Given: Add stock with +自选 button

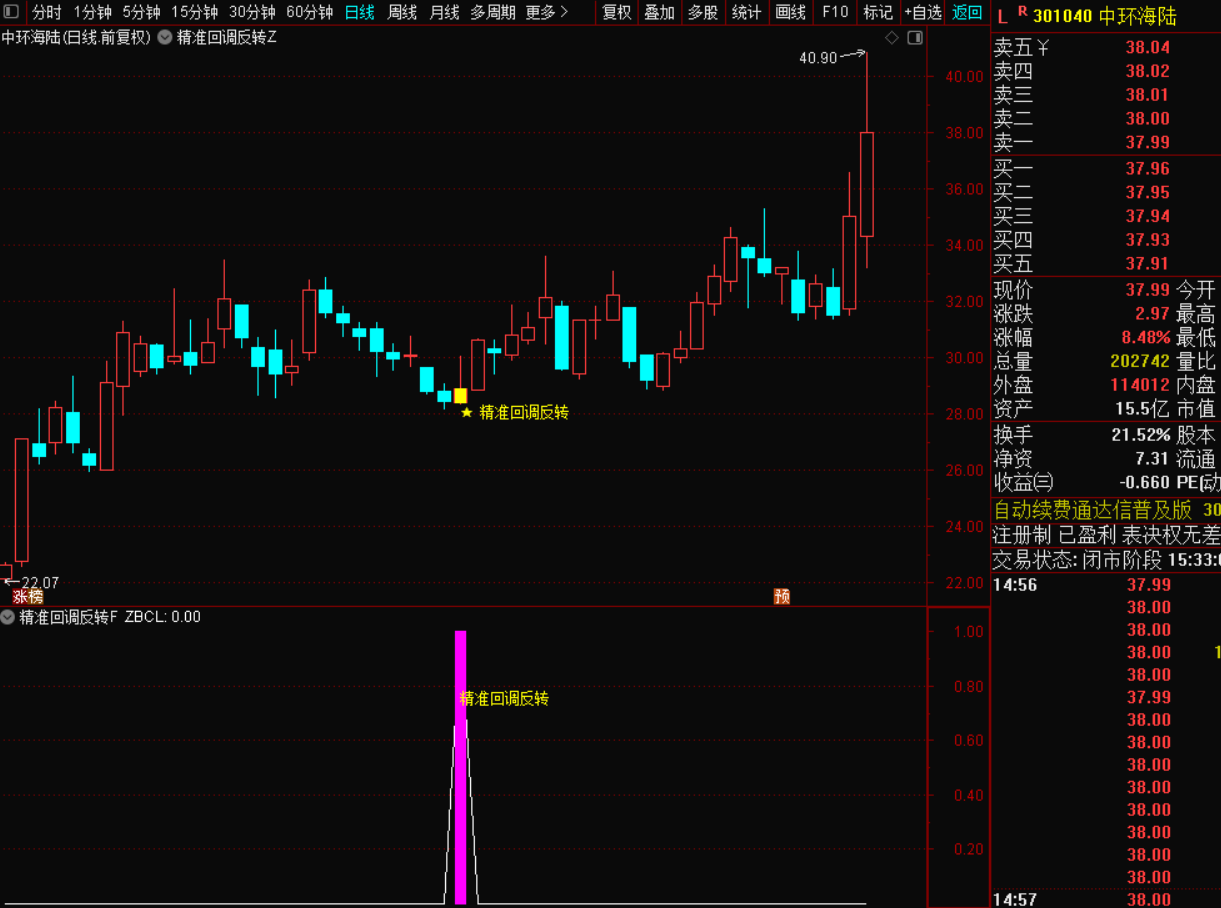Looking at the screenshot, I should [922, 12].
